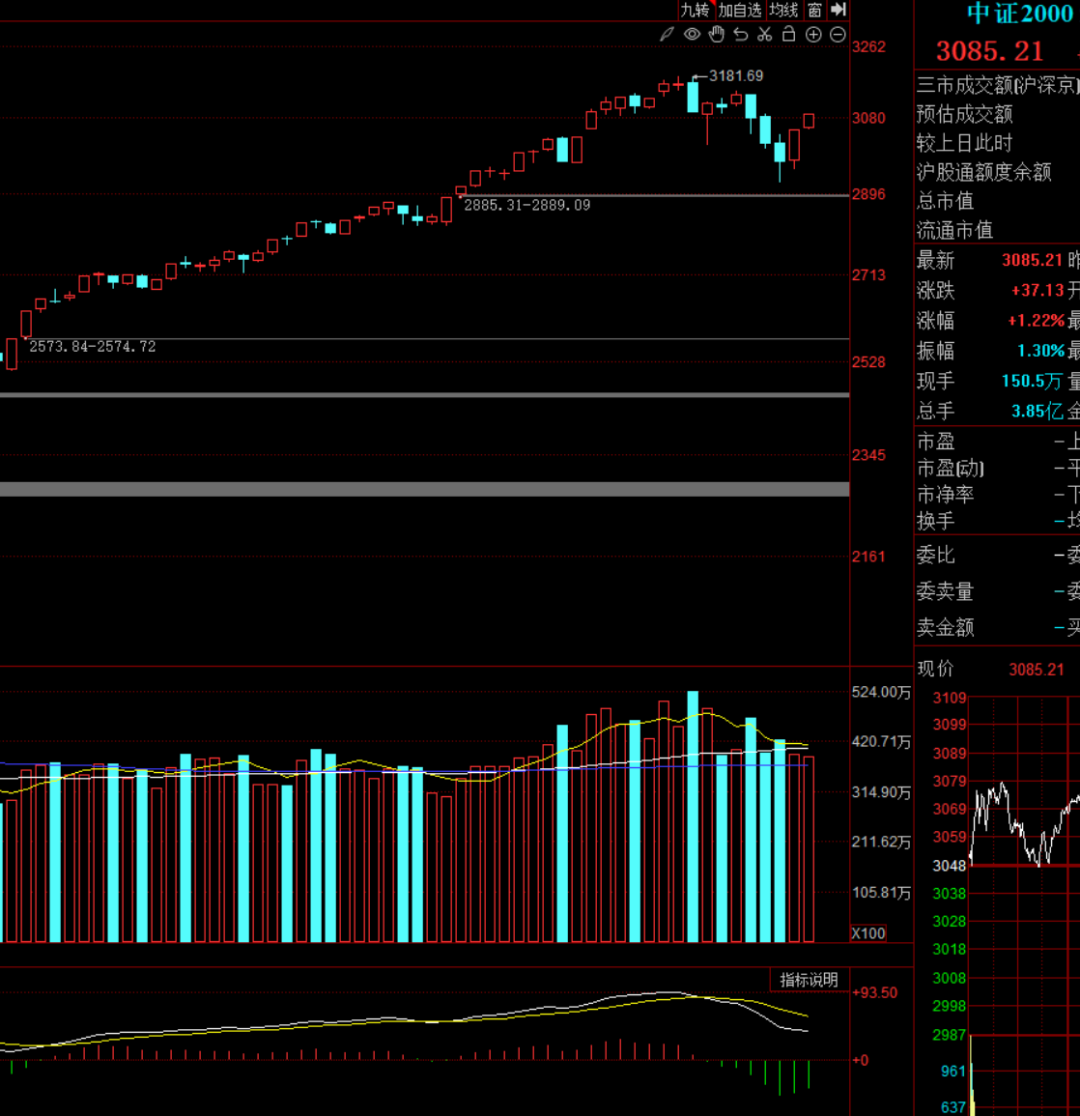1080x1116 pixels.
Task: Toggle chart visibility with the eye icon
Action: click(691, 35)
